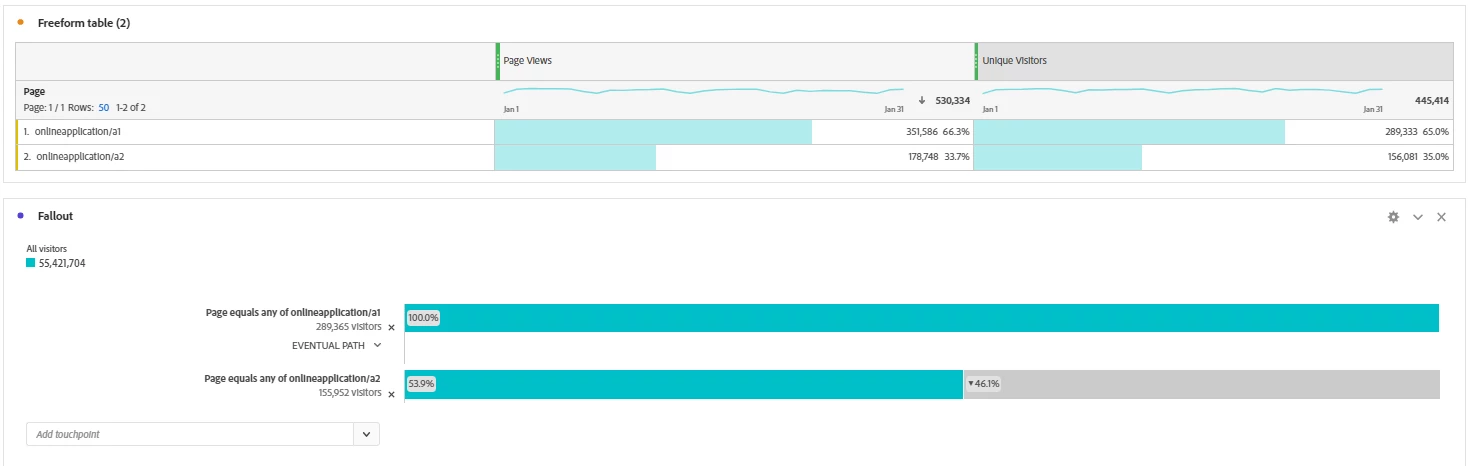Click the onlineapplication/a2 touchpoint label

pyautogui.click(x=292, y=378)
